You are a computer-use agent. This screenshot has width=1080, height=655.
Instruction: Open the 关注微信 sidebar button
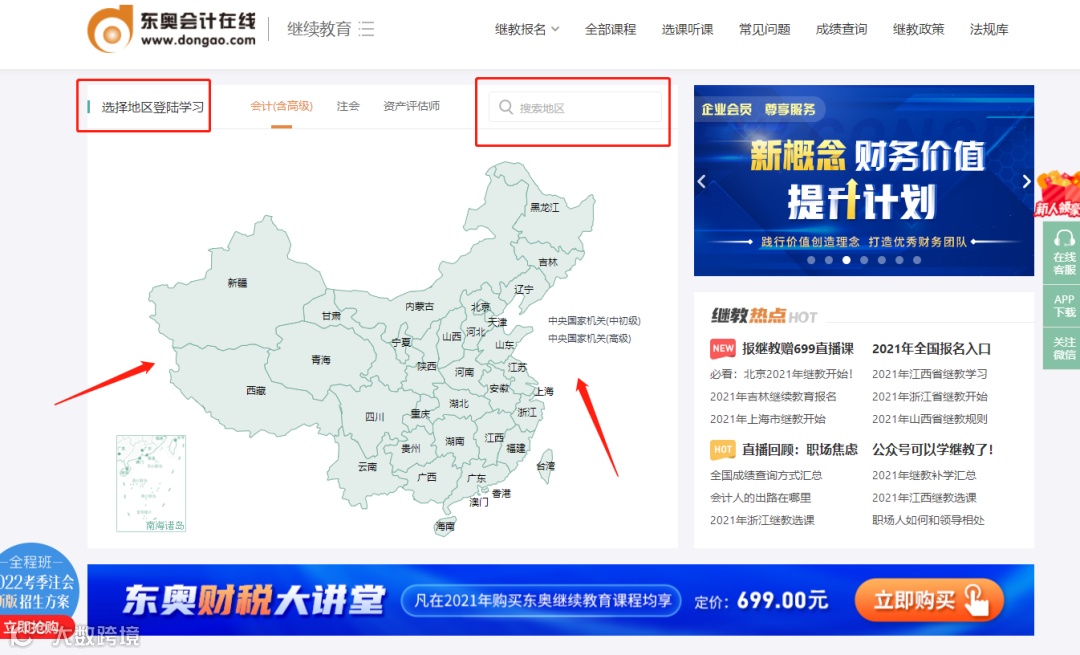pos(1063,348)
